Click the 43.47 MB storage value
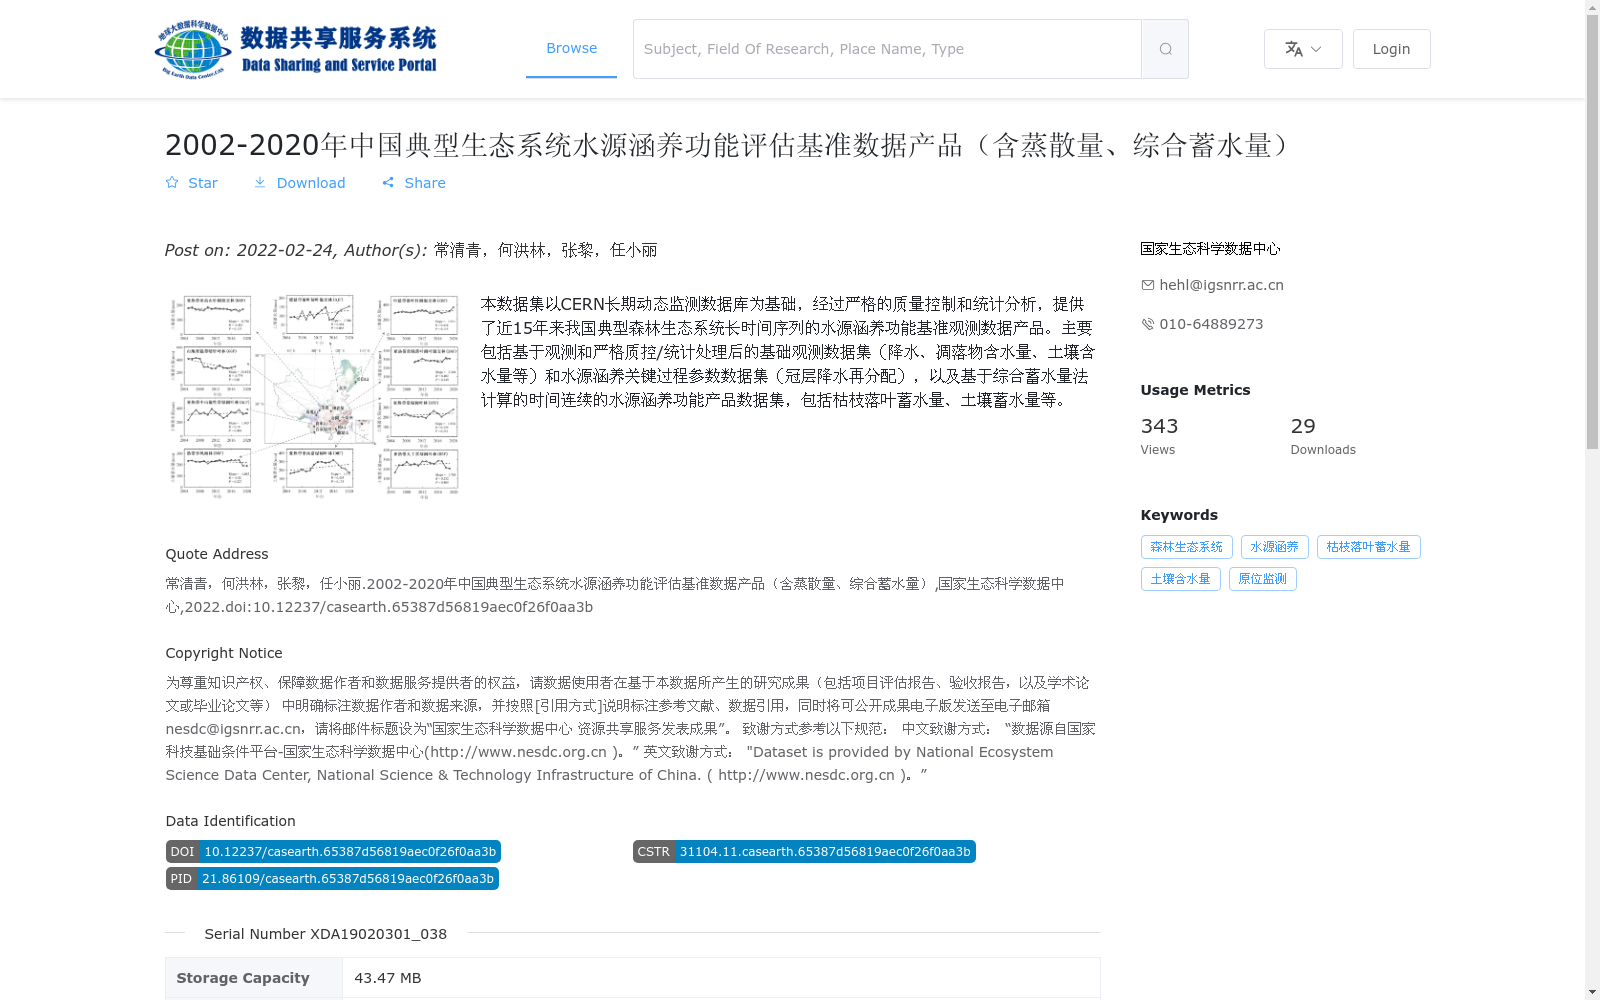 [x=388, y=978]
